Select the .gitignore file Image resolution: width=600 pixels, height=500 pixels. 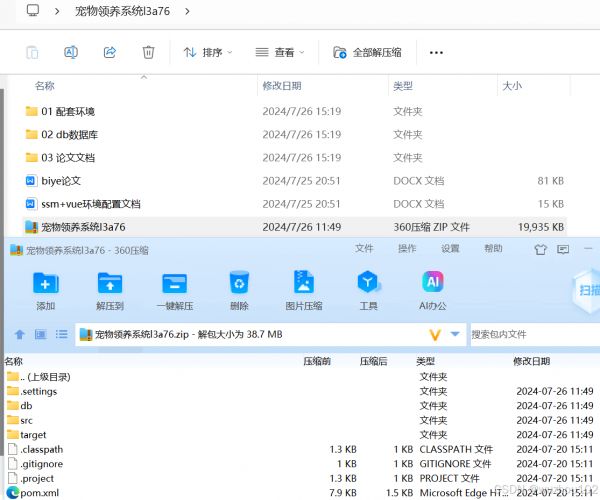pos(35,464)
